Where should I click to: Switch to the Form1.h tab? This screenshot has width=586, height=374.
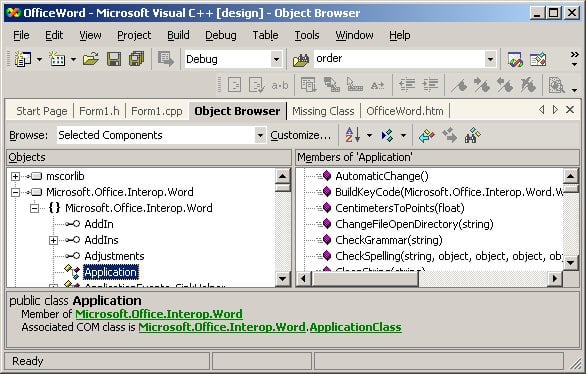[x=99, y=111]
